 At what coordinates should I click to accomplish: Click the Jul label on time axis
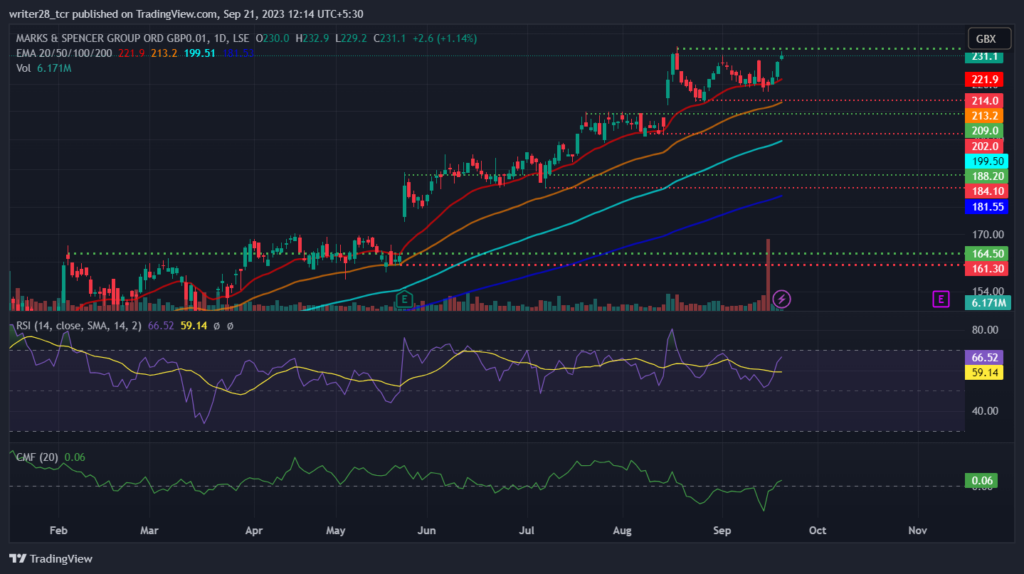point(526,531)
